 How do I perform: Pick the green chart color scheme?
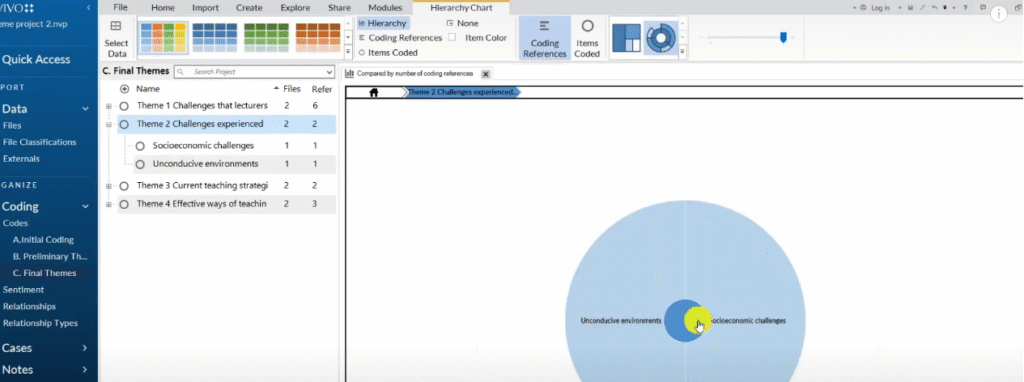tap(266, 37)
